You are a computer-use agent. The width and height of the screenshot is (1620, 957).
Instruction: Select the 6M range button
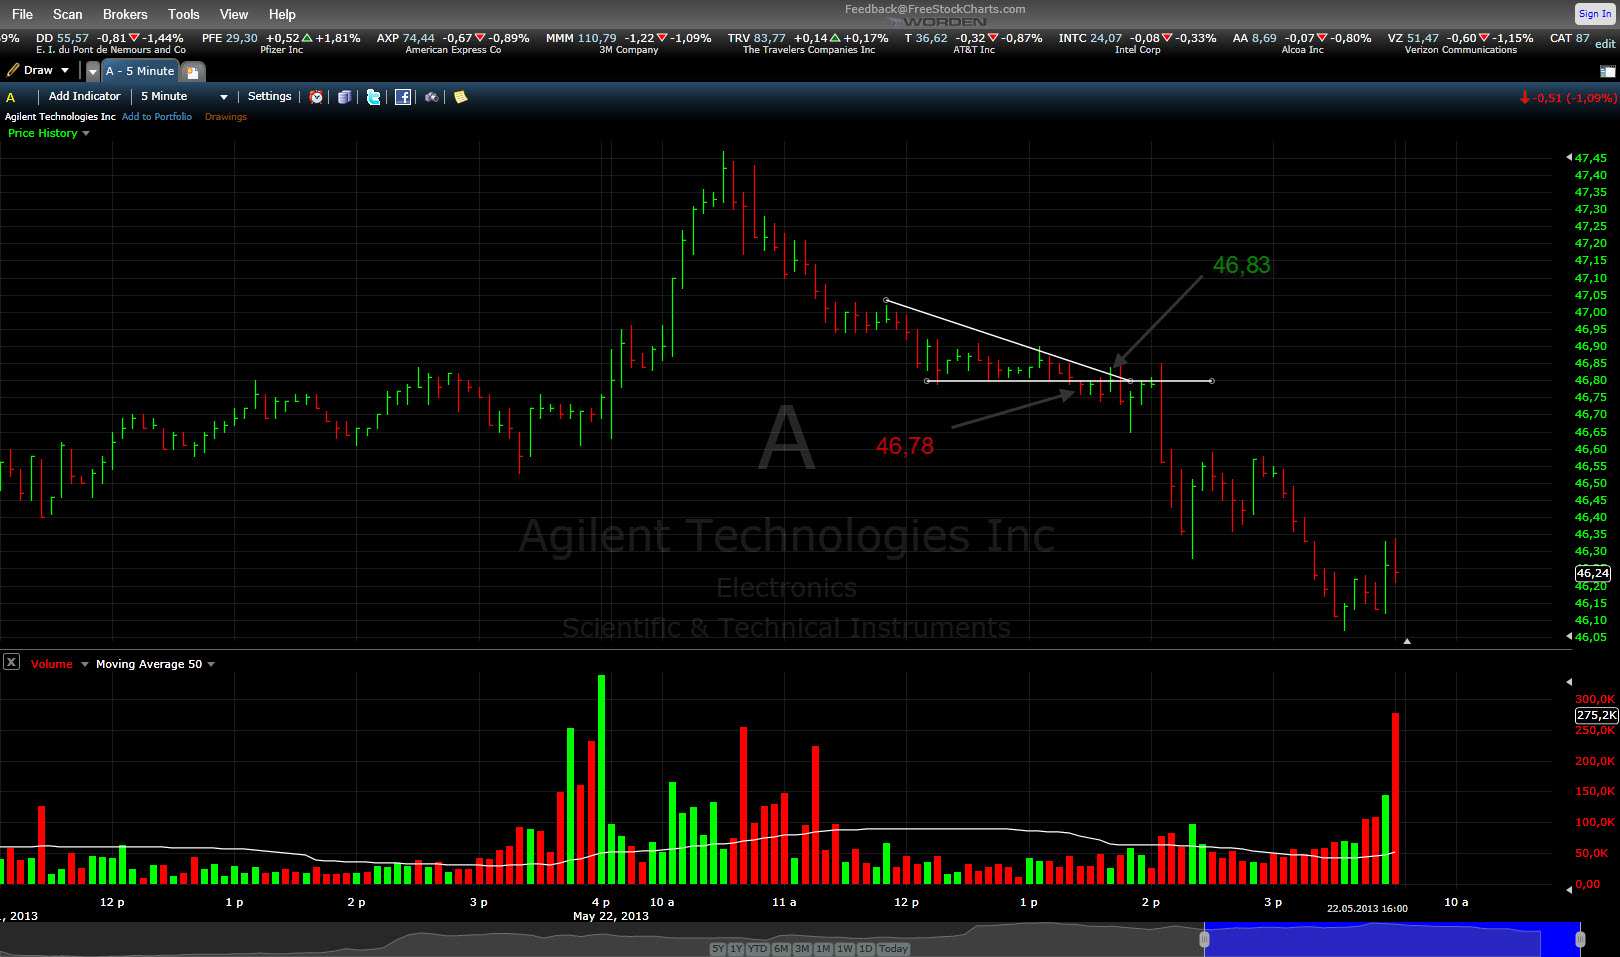coord(781,949)
